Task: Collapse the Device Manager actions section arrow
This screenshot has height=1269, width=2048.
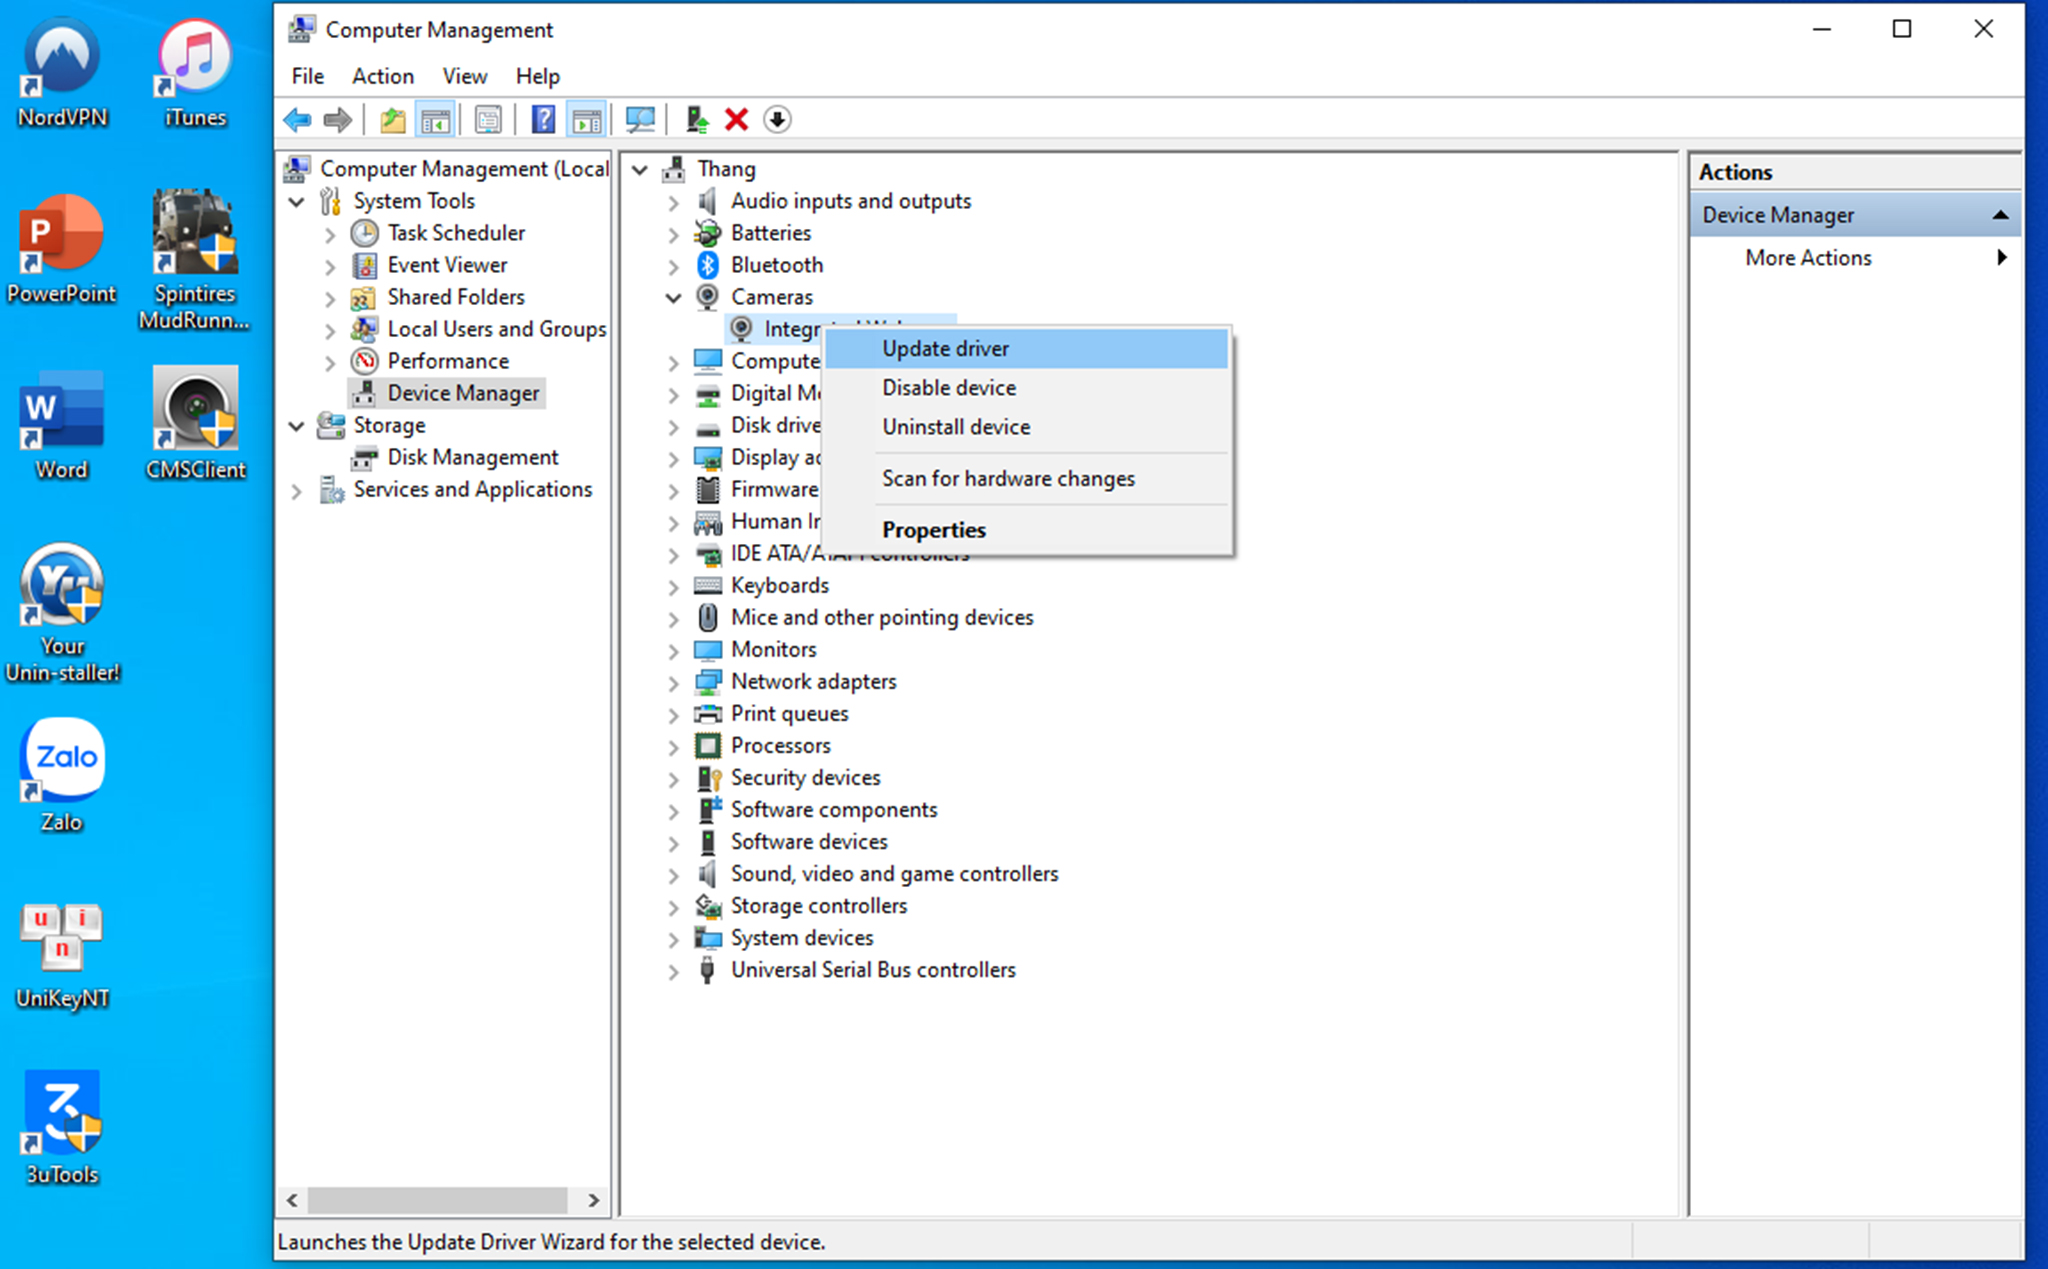Action: [x=2000, y=215]
